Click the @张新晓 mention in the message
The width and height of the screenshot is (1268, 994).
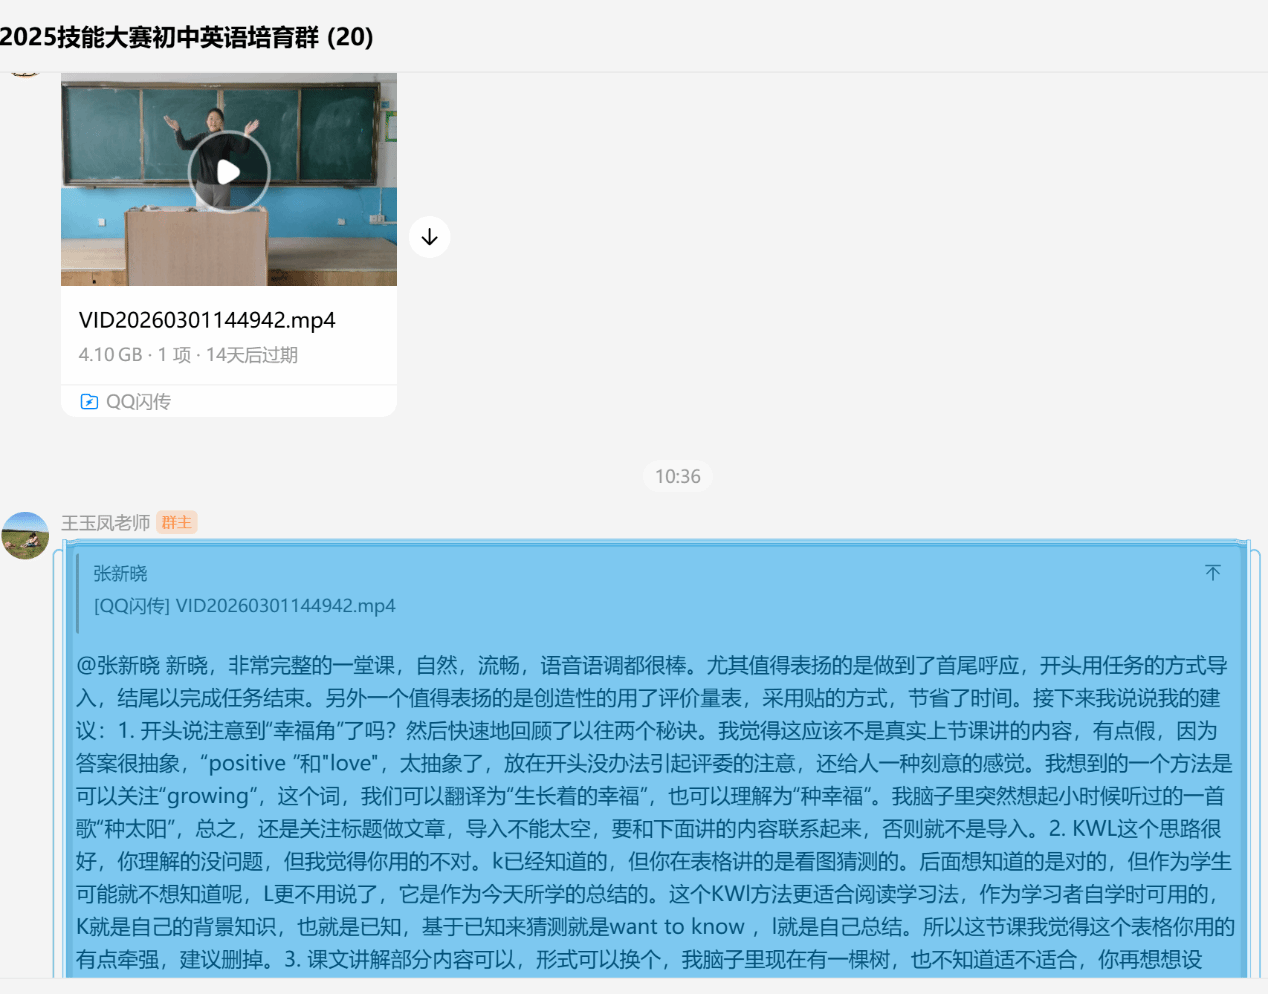point(118,665)
